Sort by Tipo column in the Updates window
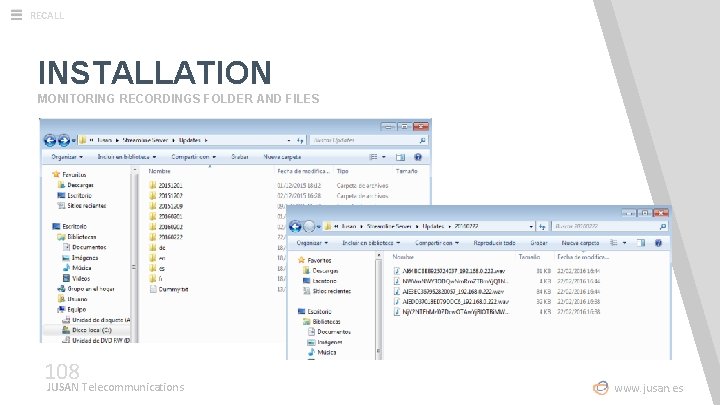This screenshot has height=405, width=720. pos(343,171)
